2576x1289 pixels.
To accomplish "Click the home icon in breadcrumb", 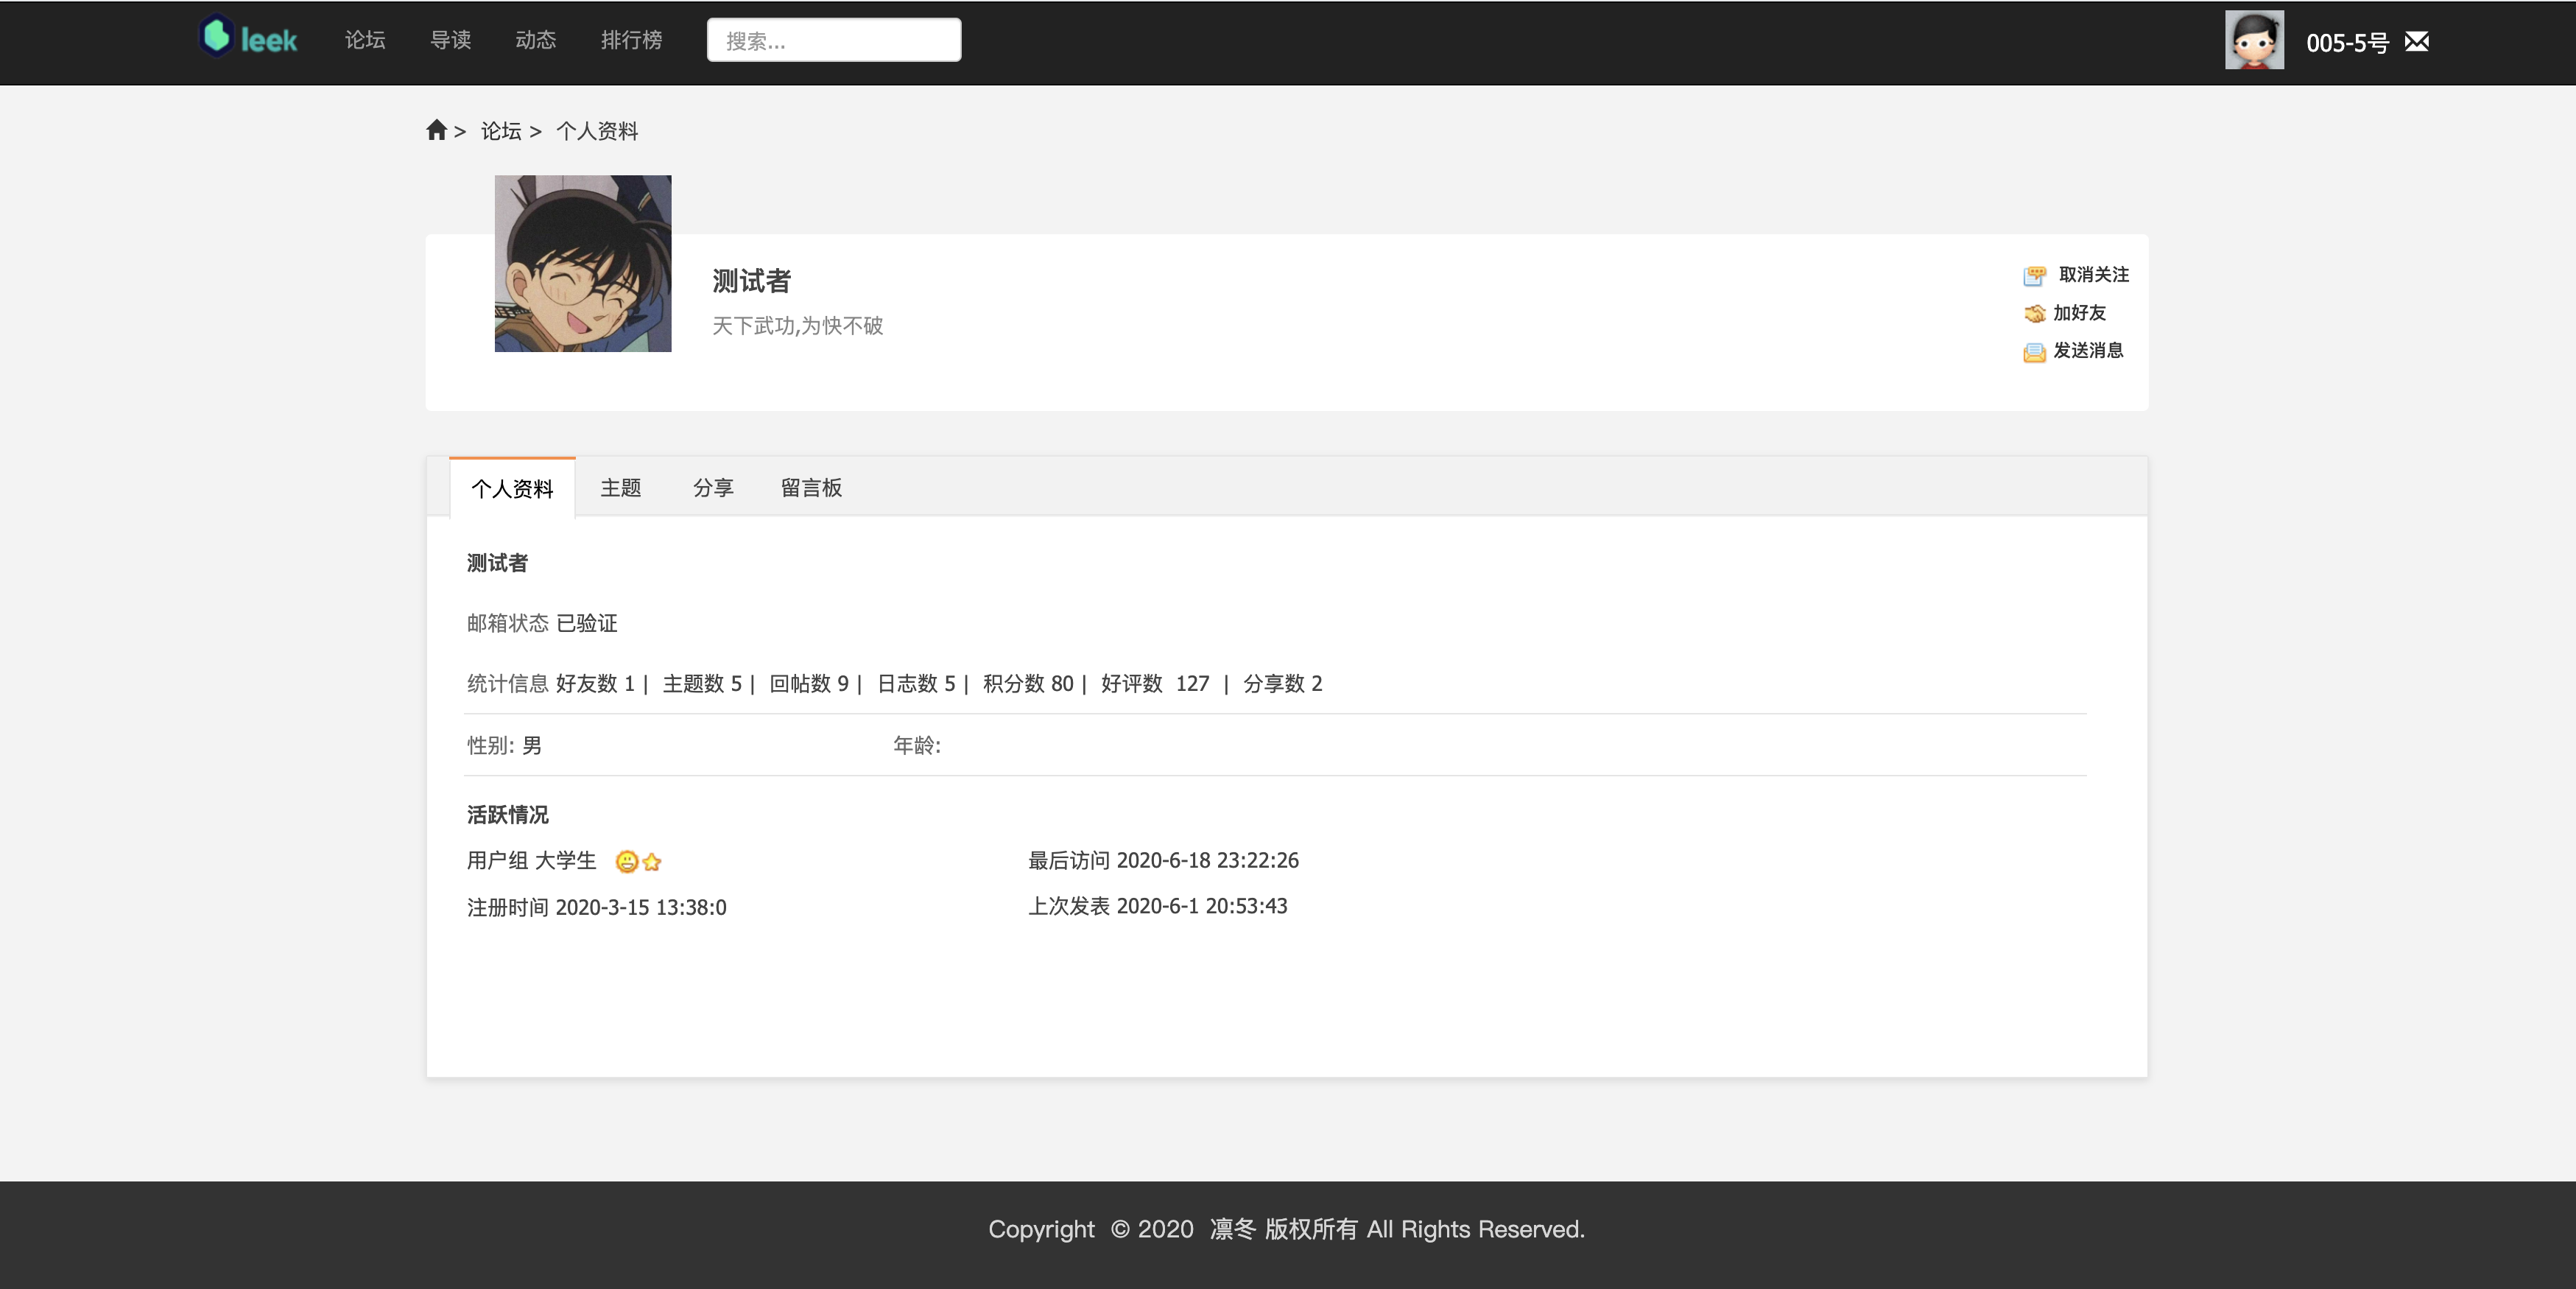I will point(436,130).
